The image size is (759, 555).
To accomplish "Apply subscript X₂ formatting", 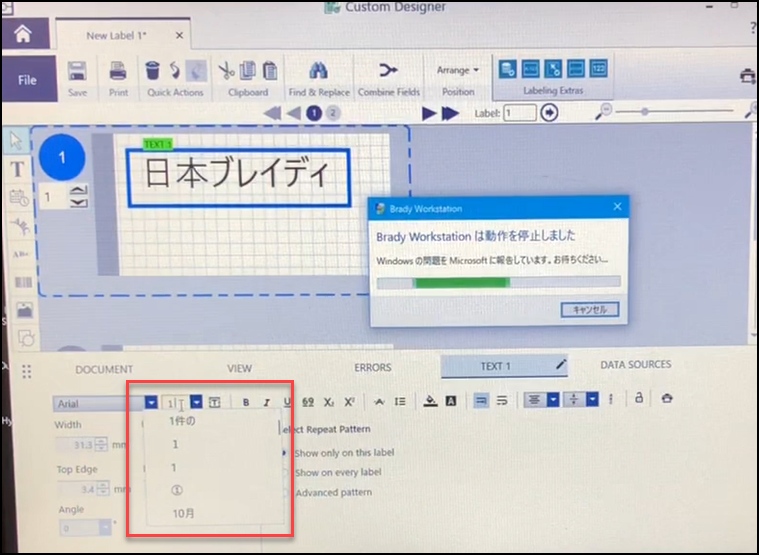I will pos(329,402).
